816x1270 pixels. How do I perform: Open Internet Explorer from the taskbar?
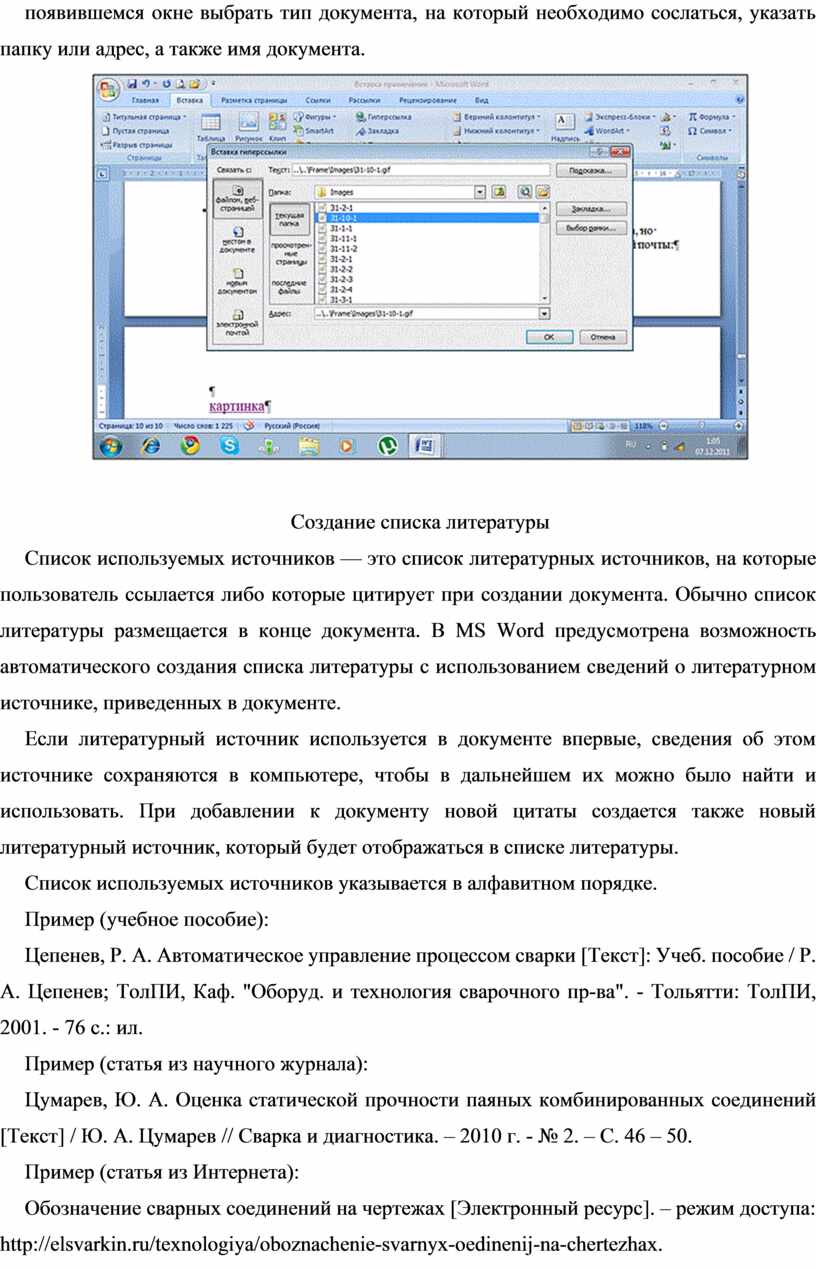coord(151,445)
